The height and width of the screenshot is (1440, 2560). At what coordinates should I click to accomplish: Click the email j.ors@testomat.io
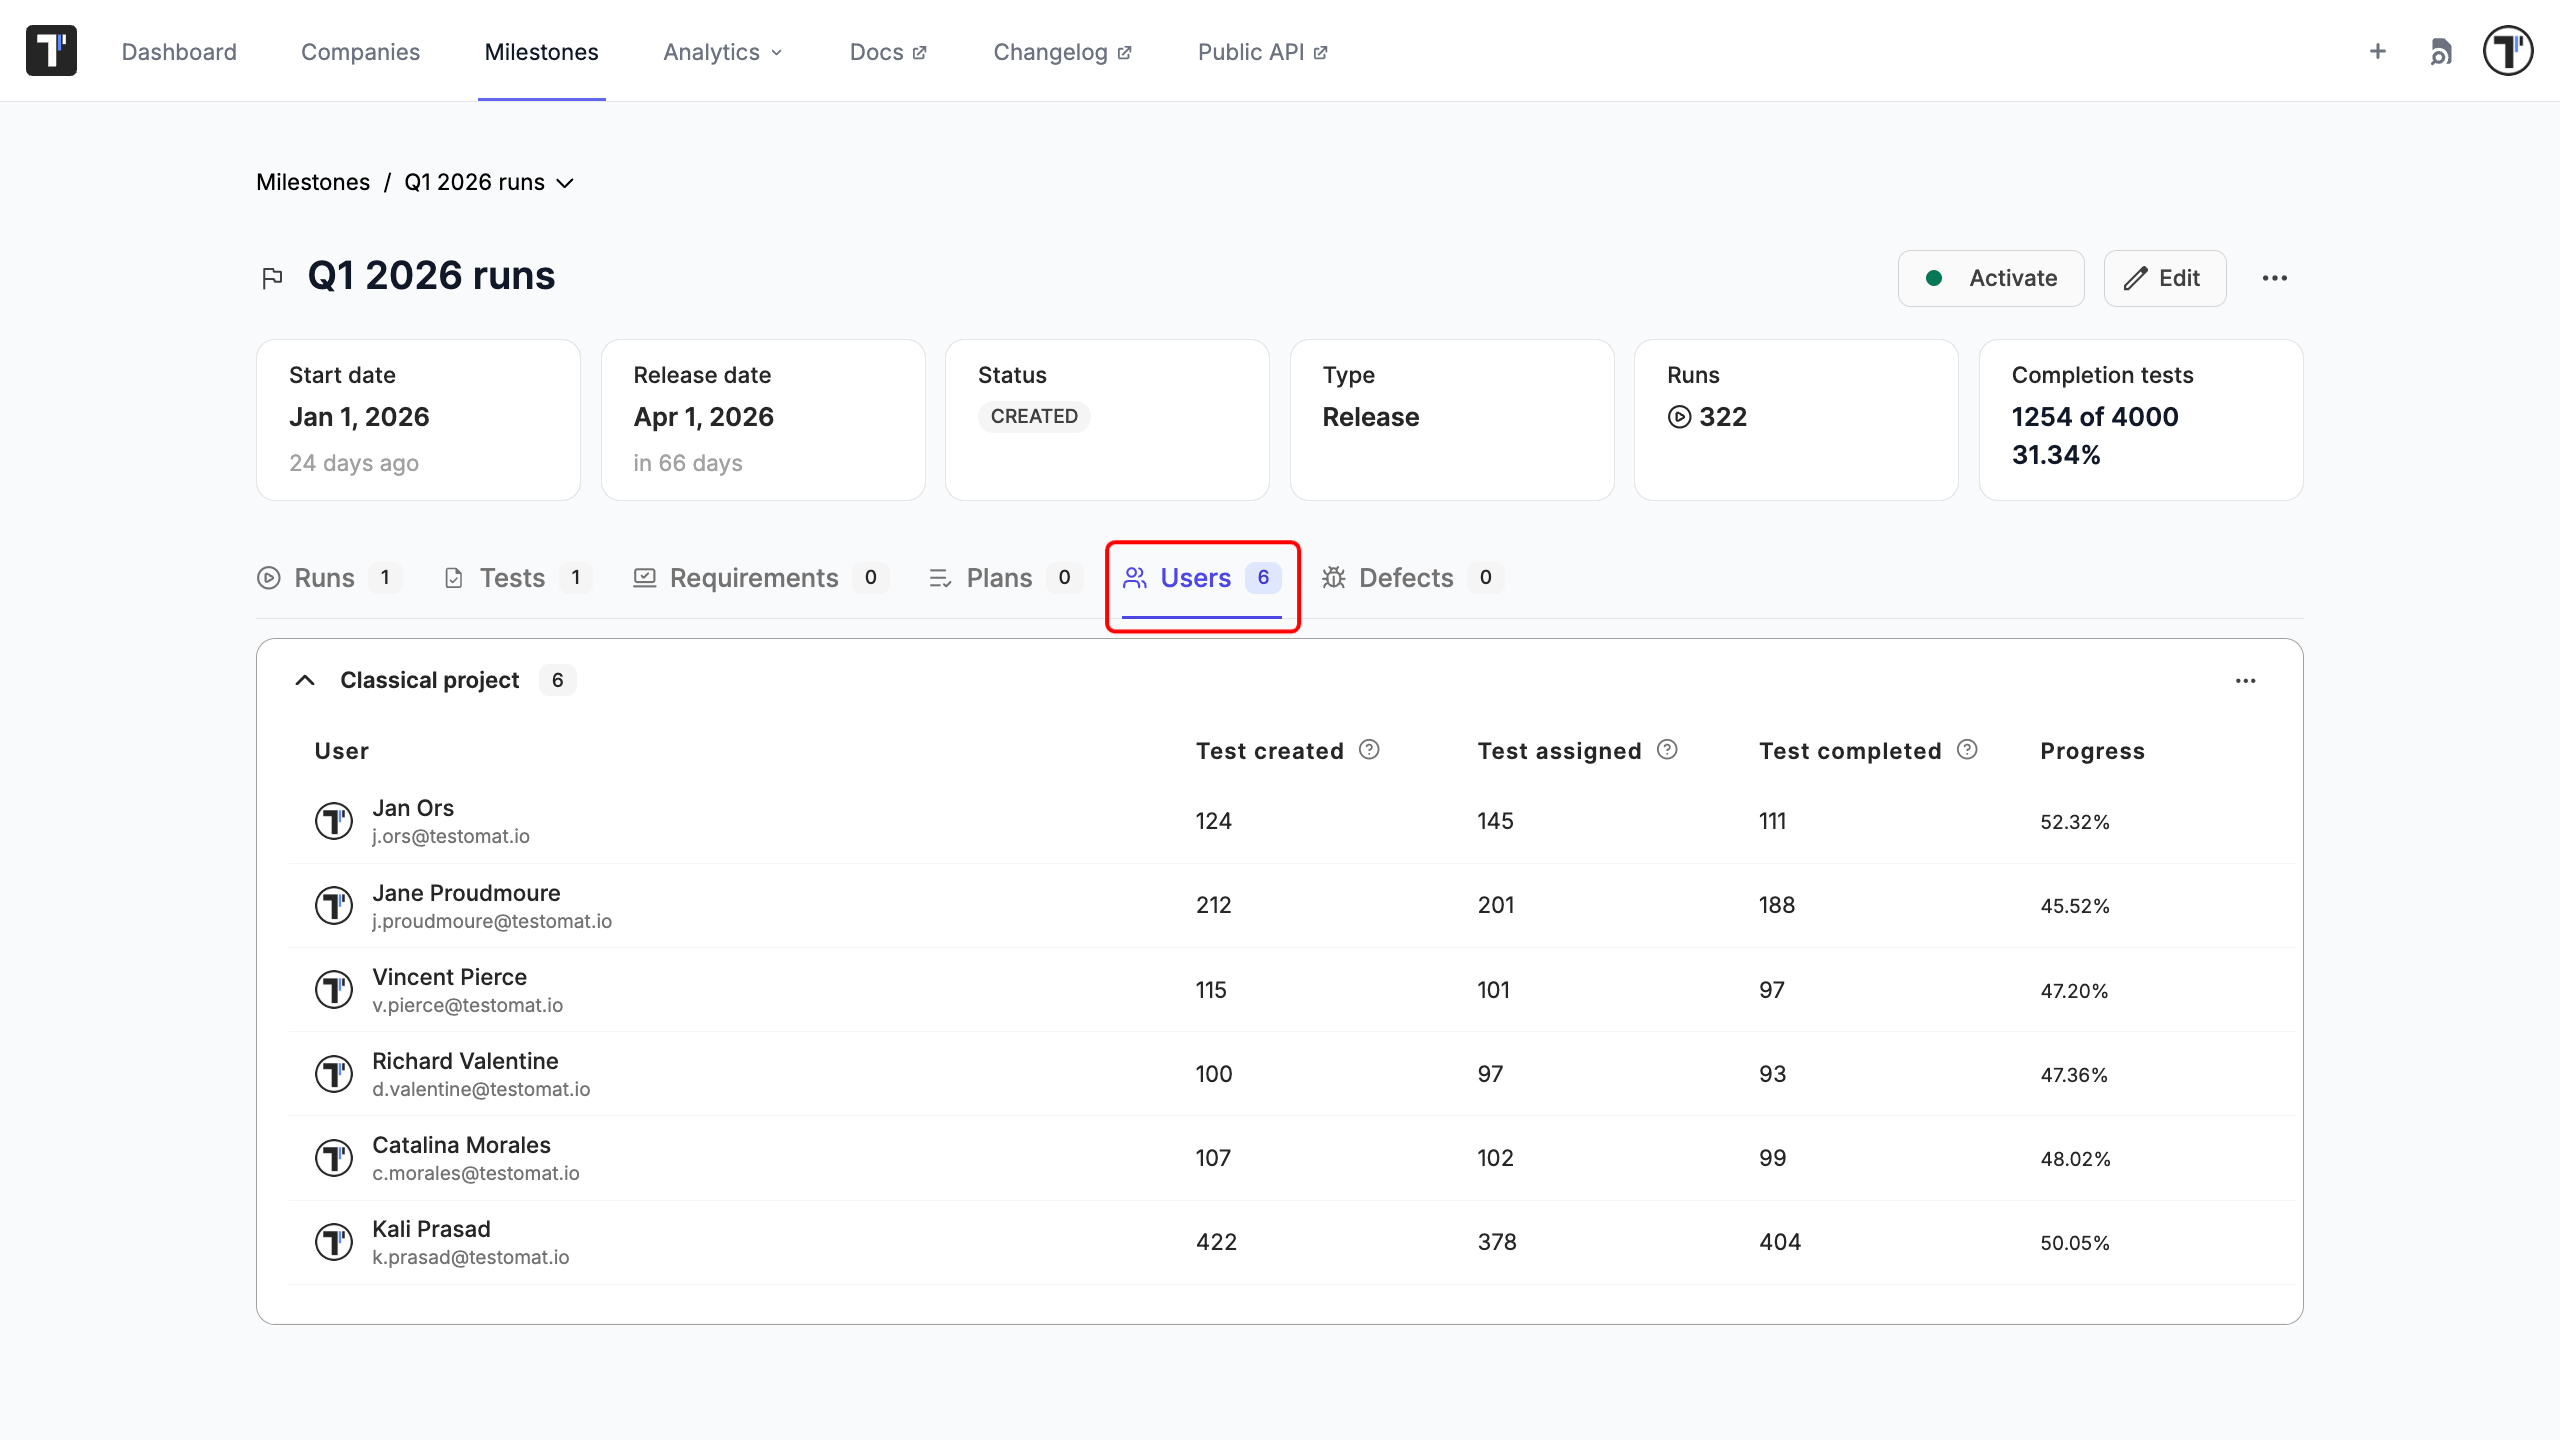451,836
